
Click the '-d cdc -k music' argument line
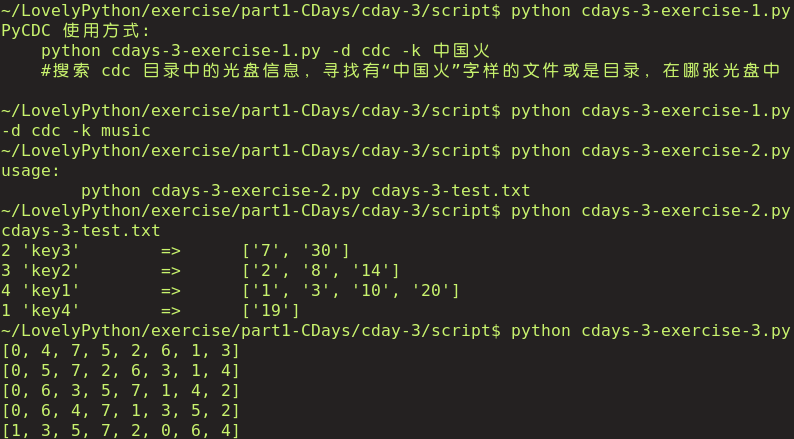click(x=76, y=131)
